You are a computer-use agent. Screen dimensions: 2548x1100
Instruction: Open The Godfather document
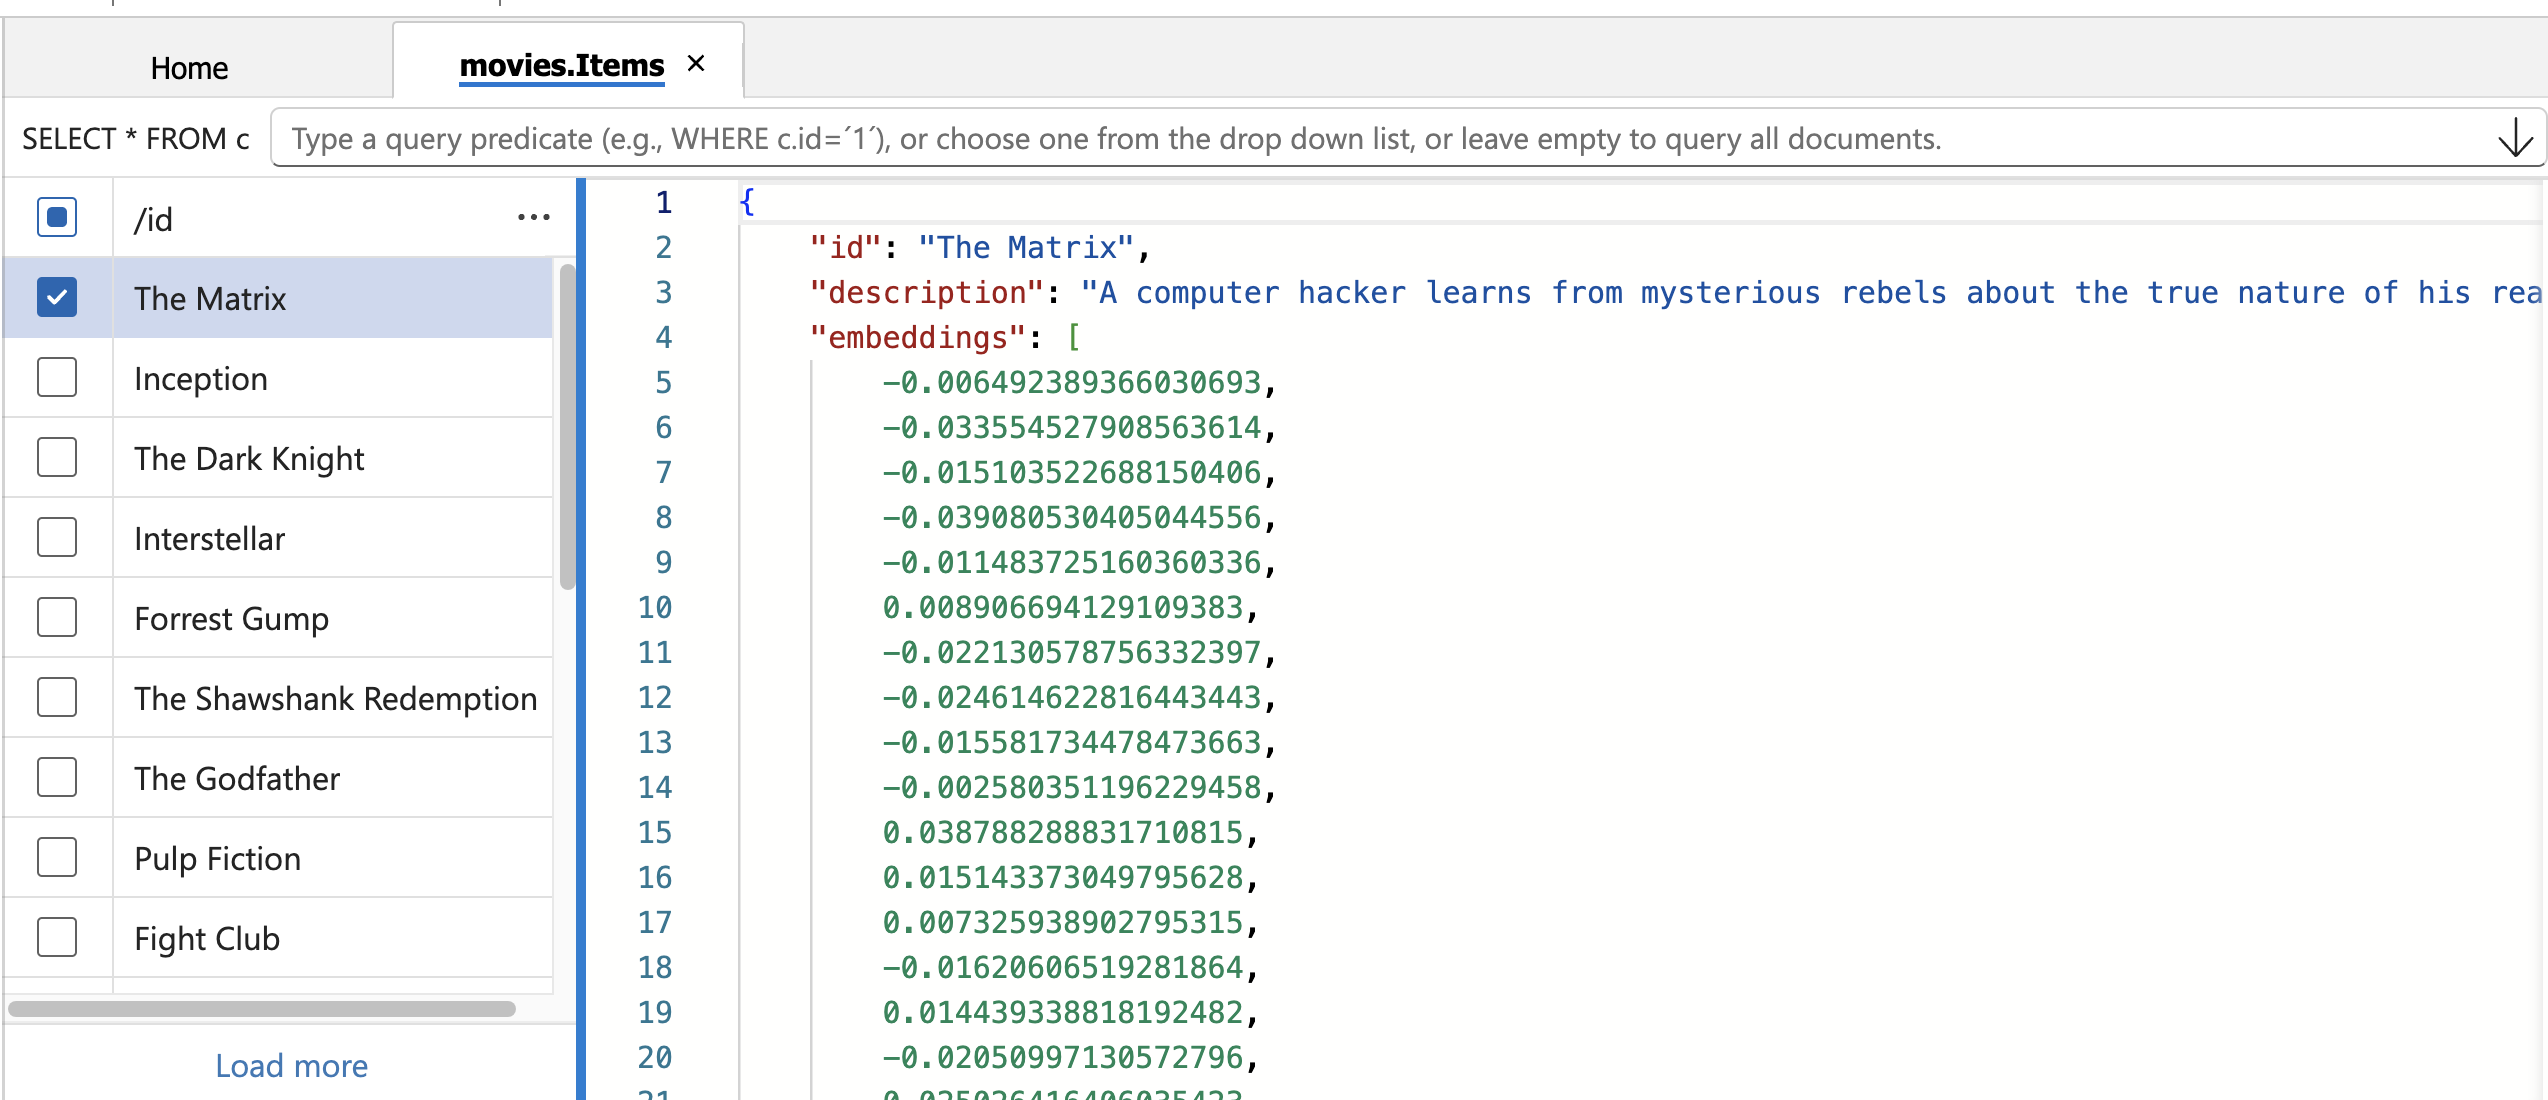click(x=237, y=779)
